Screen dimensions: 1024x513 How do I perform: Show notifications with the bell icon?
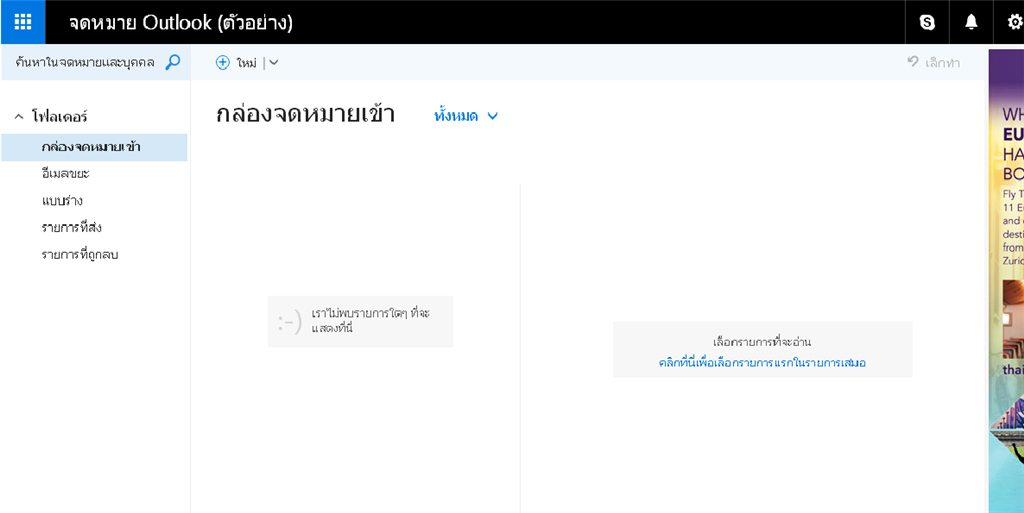(x=971, y=22)
